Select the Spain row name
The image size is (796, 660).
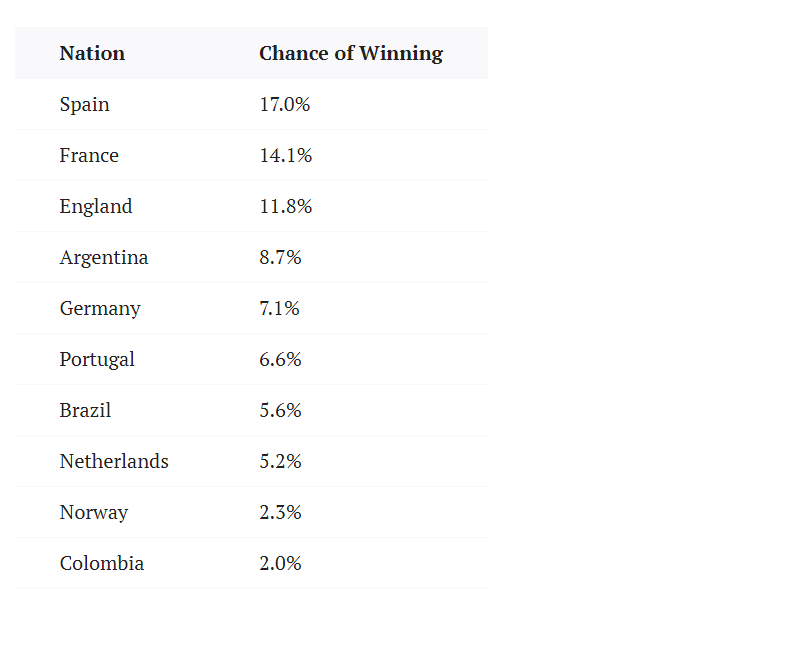click(85, 104)
